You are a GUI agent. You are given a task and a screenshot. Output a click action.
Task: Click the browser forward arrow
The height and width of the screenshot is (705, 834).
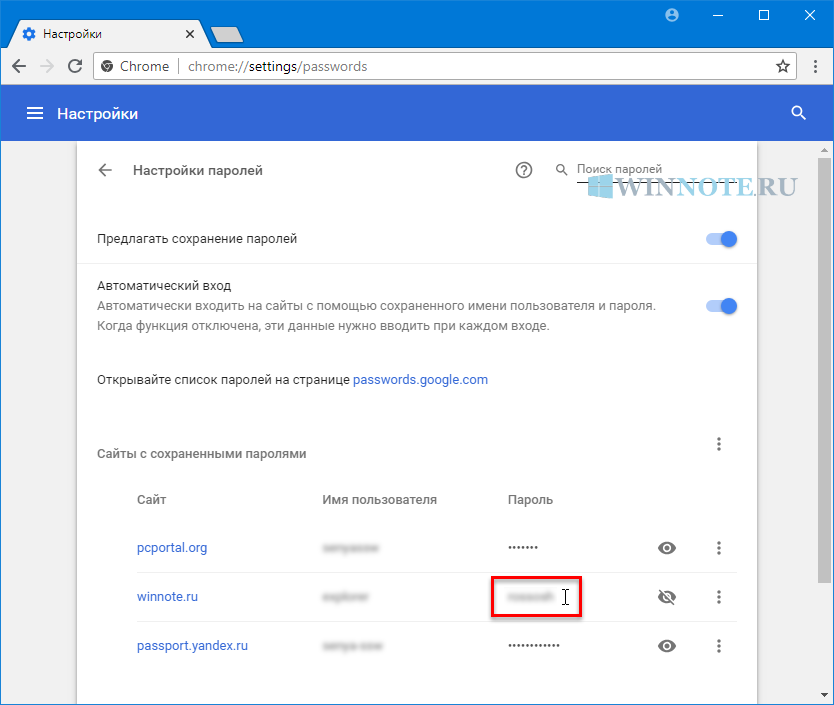[x=47, y=66]
